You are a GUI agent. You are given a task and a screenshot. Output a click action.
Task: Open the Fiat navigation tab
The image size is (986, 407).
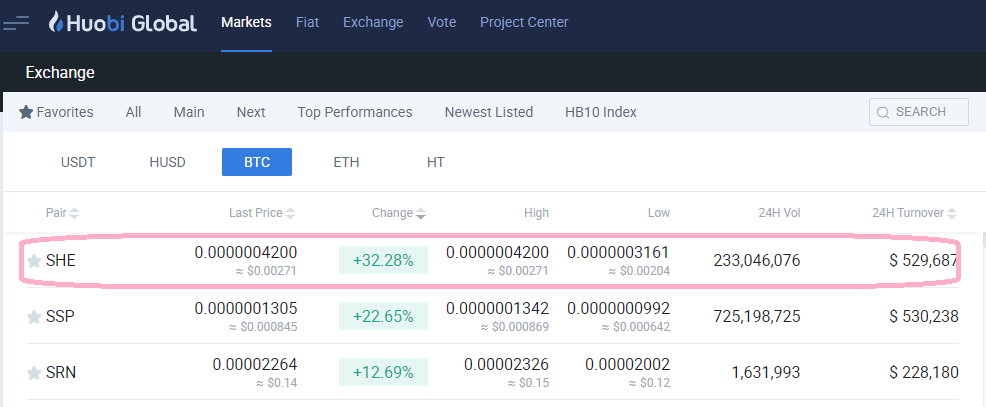[307, 22]
